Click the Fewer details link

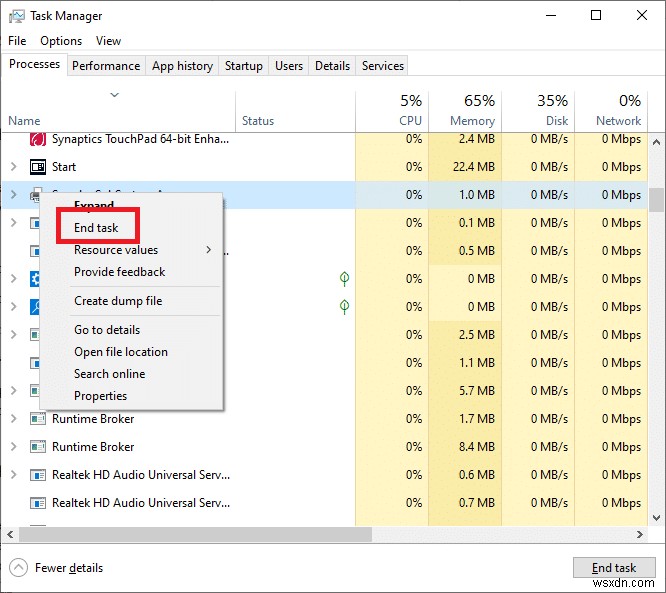(x=68, y=568)
